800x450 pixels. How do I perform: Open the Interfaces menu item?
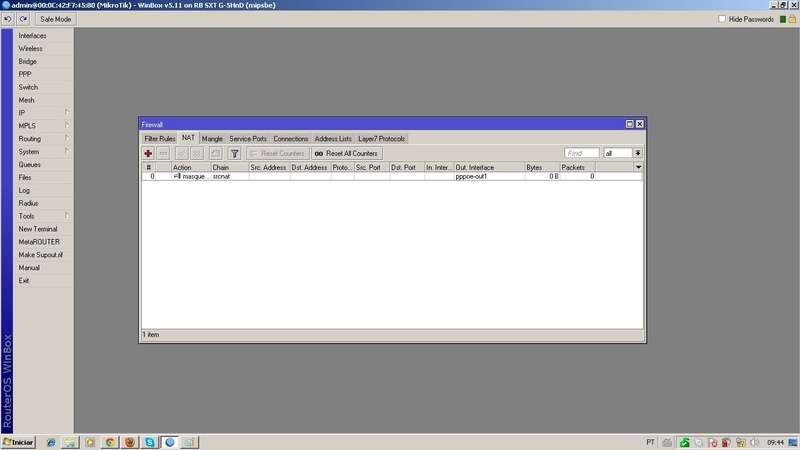pyautogui.click(x=43, y=36)
